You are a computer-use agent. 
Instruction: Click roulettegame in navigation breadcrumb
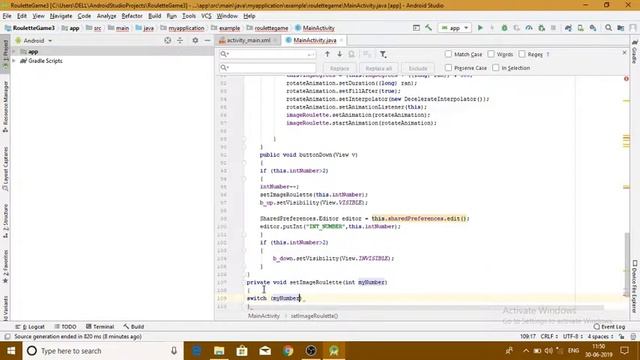coord(271,28)
